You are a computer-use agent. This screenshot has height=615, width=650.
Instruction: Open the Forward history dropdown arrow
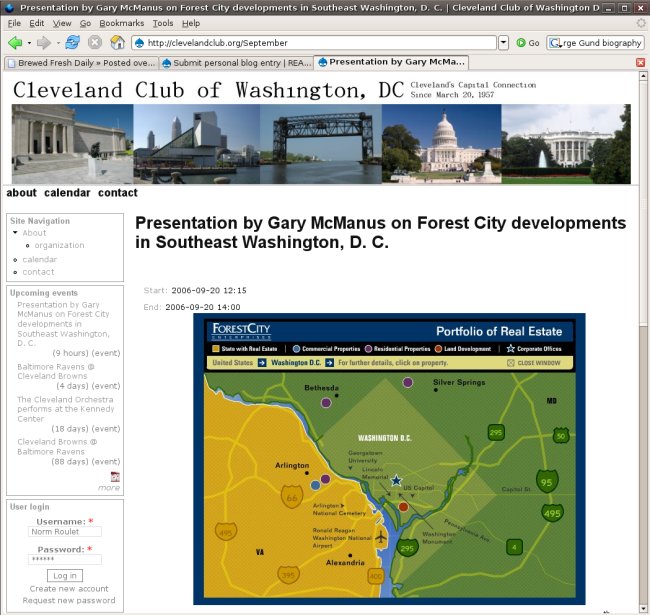58,43
